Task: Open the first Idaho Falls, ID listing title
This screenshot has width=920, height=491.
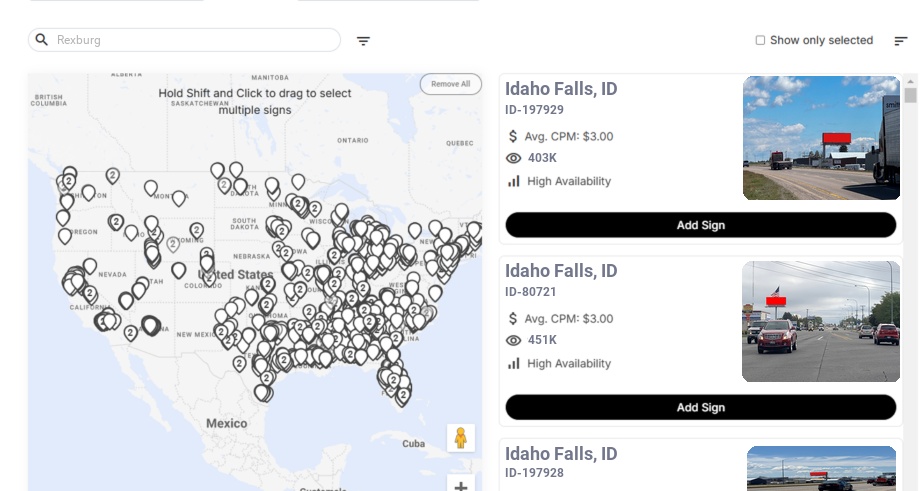Action: tap(561, 89)
